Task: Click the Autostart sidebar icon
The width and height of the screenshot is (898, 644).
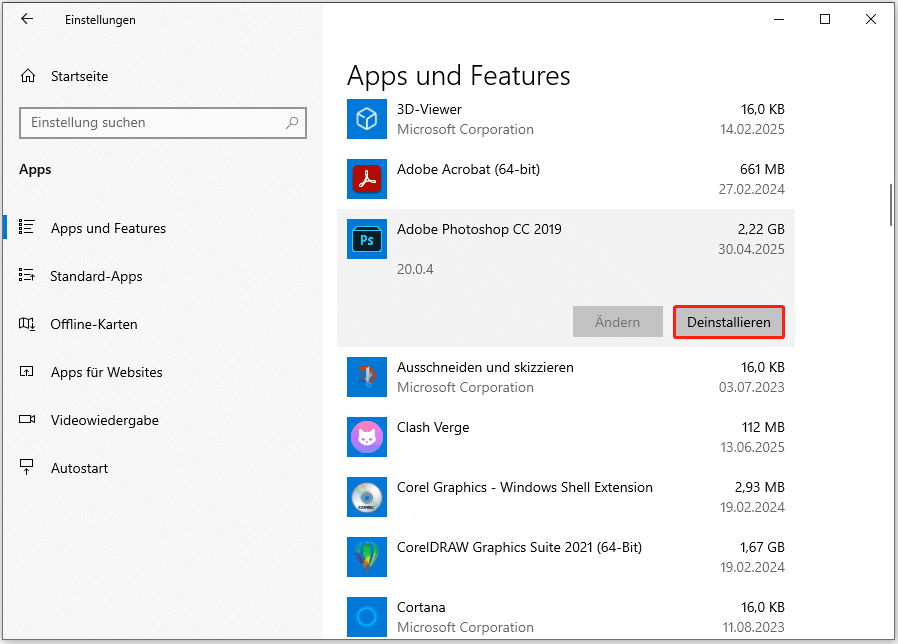Action: click(26, 467)
